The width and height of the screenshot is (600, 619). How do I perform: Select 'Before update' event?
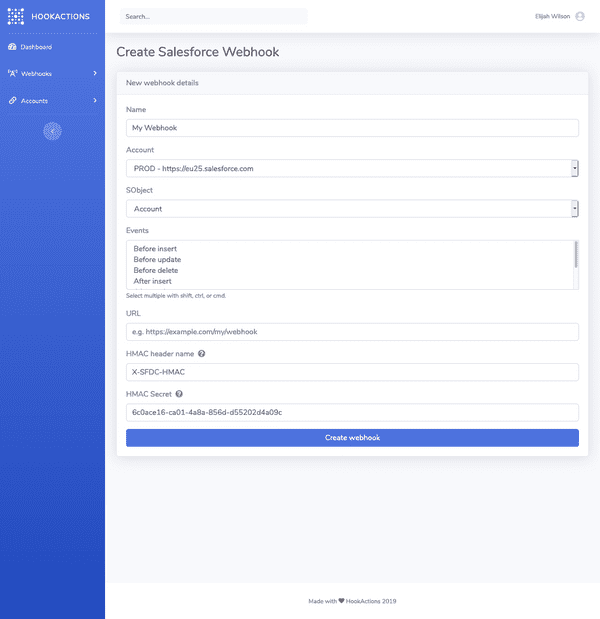tap(157, 259)
